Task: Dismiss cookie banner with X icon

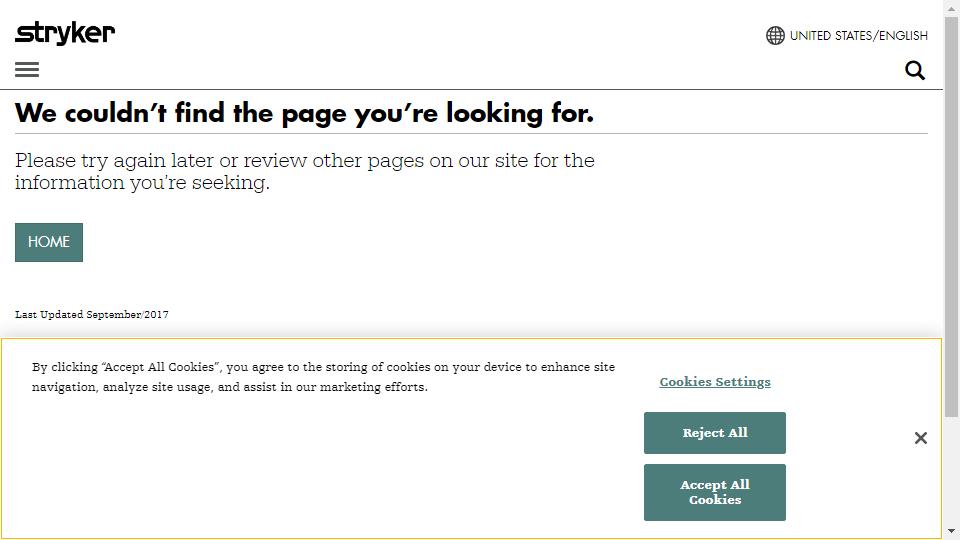Action: click(x=921, y=438)
